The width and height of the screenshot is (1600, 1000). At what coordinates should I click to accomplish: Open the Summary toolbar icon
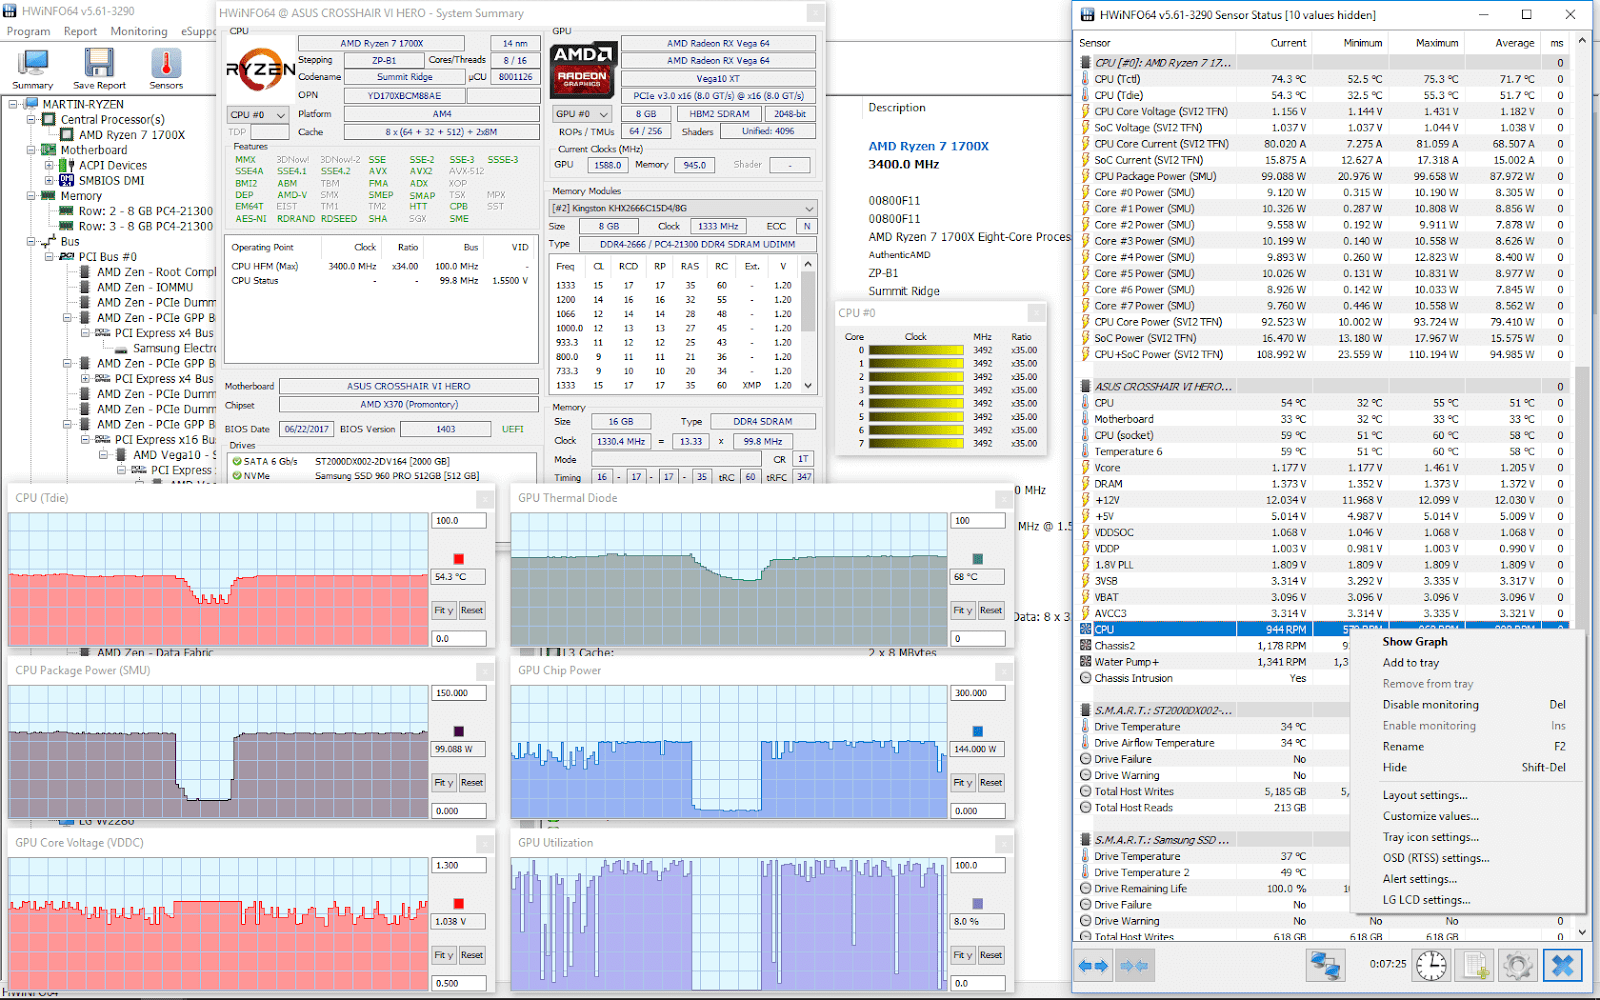(33, 68)
